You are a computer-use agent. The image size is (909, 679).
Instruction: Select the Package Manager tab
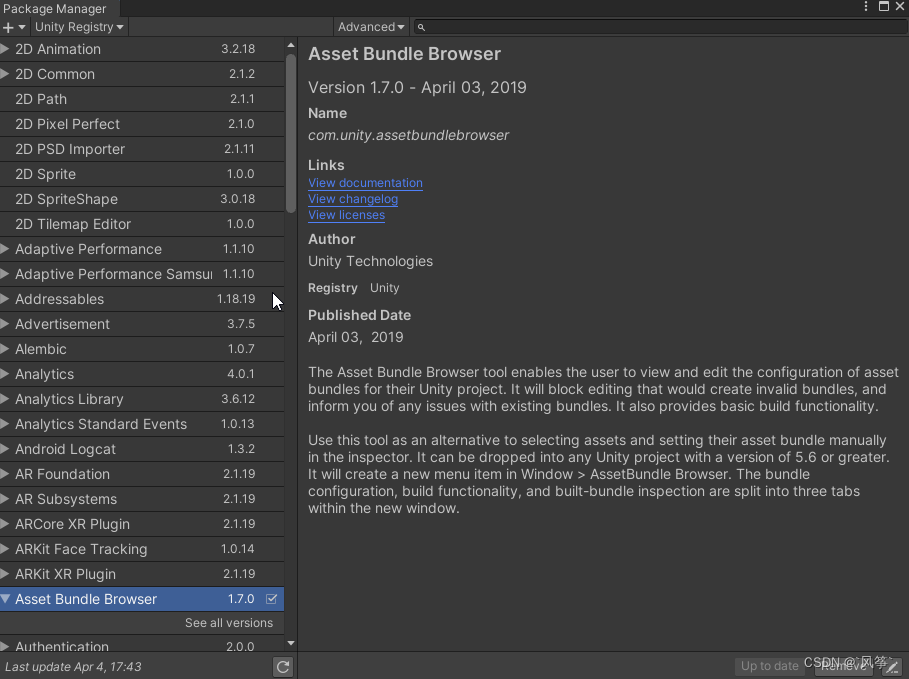(56, 8)
